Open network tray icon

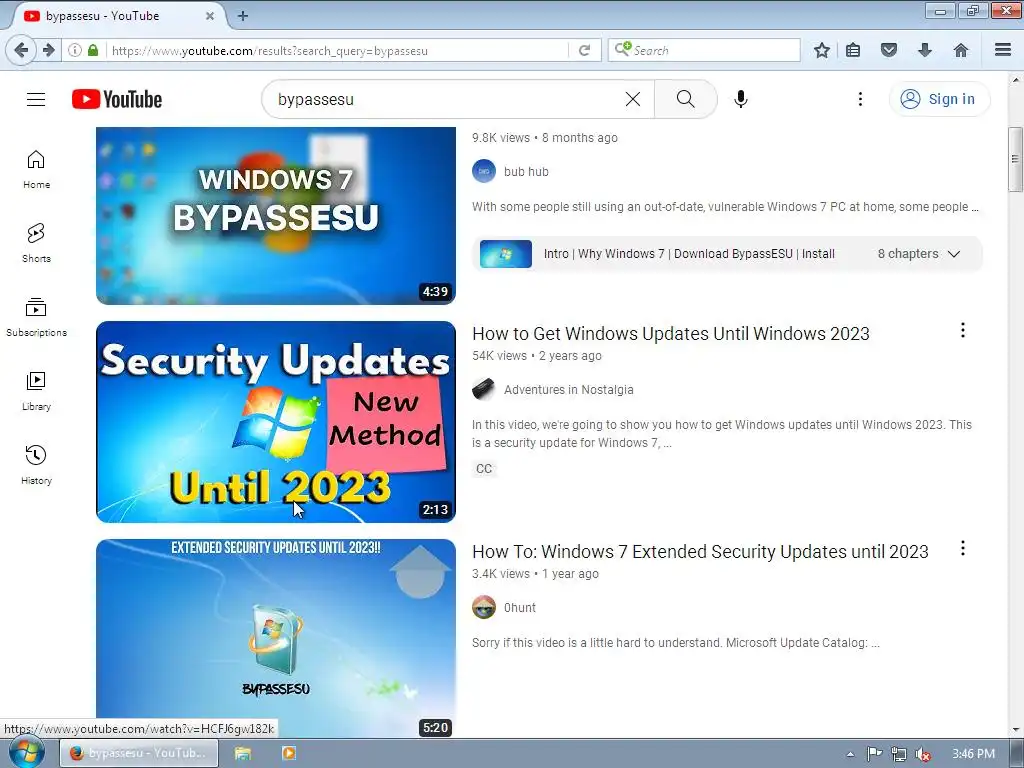(x=899, y=754)
